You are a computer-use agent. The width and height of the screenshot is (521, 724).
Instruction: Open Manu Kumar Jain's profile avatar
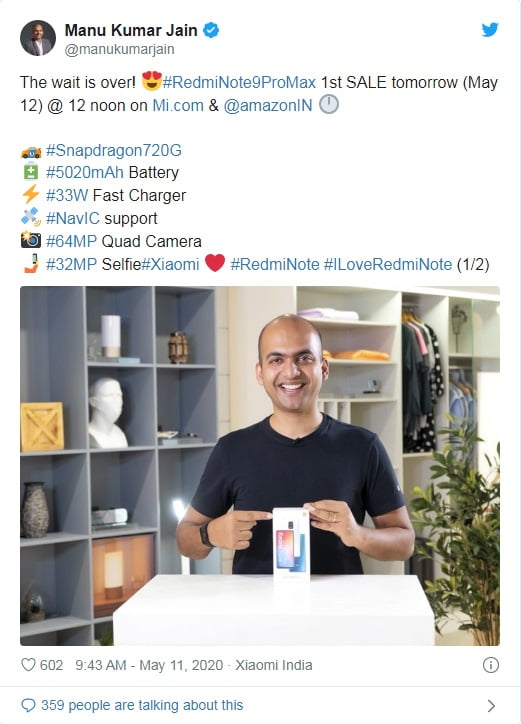click(38, 38)
